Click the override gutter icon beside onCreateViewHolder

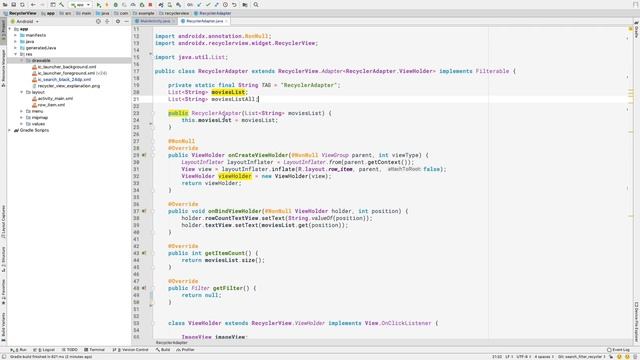tap(144, 155)
